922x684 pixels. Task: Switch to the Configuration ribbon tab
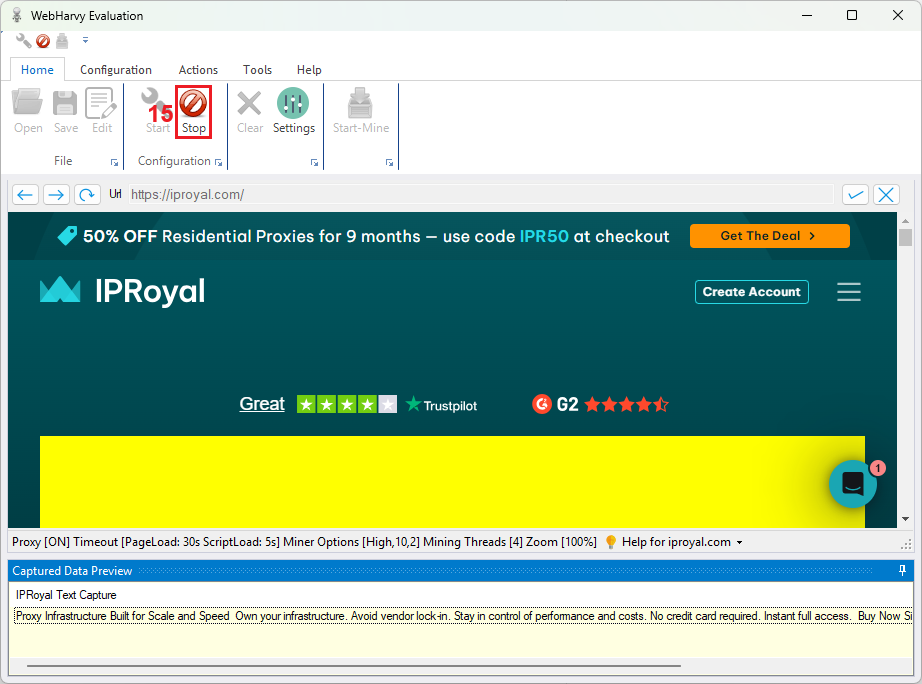(x=116, y=70)
